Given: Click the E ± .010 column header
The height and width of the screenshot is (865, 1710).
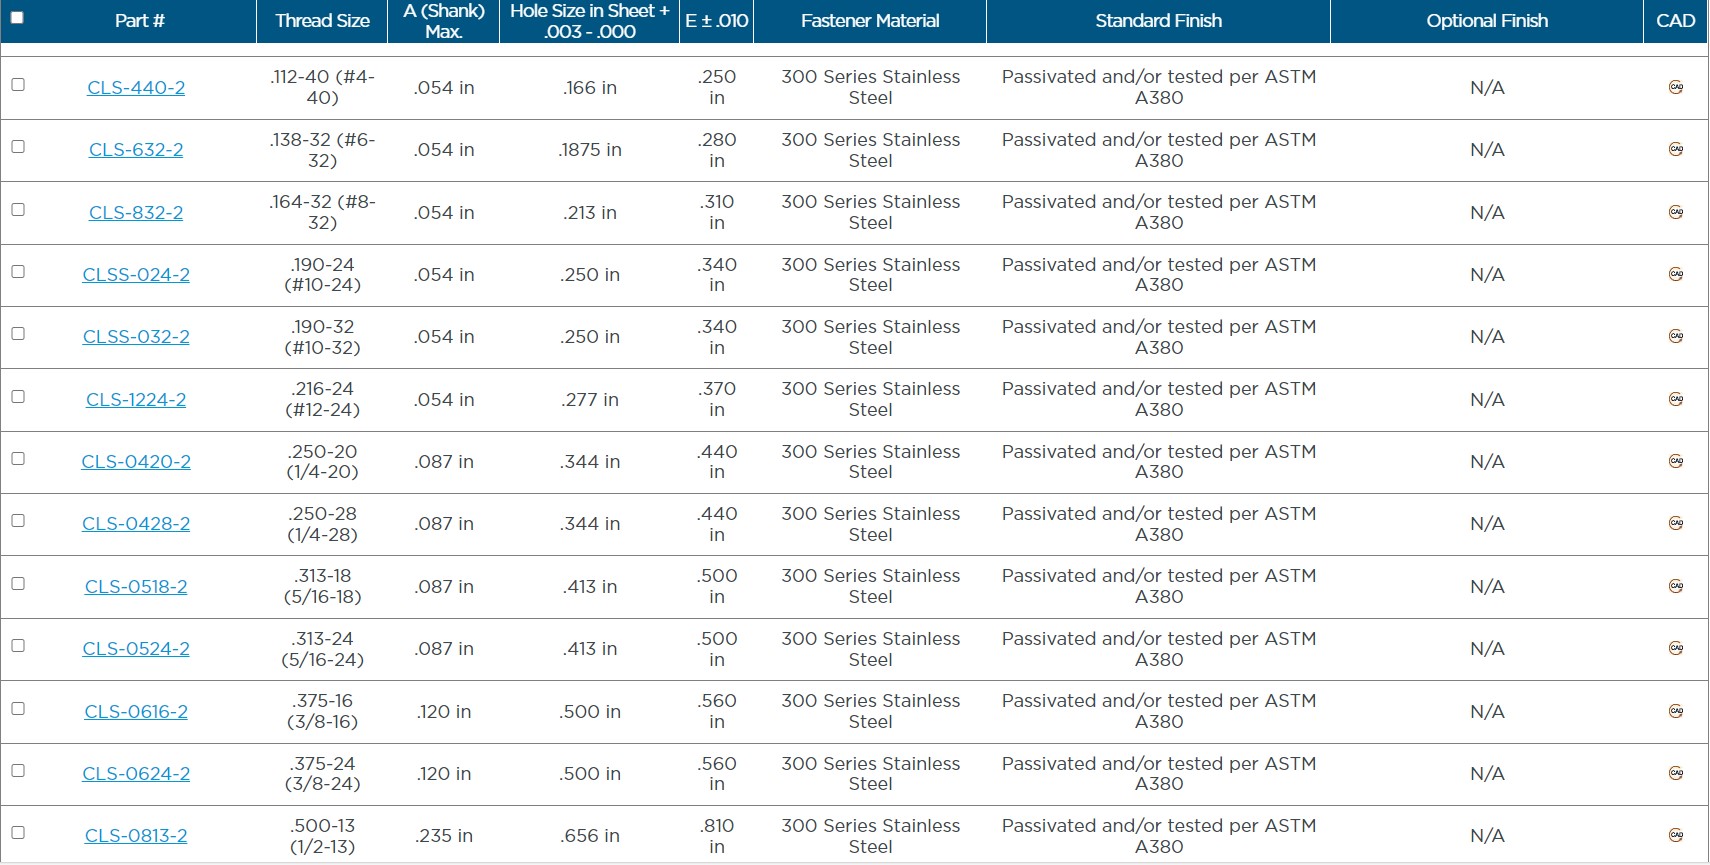Looking at the screenshot, I should click(717, 21).
